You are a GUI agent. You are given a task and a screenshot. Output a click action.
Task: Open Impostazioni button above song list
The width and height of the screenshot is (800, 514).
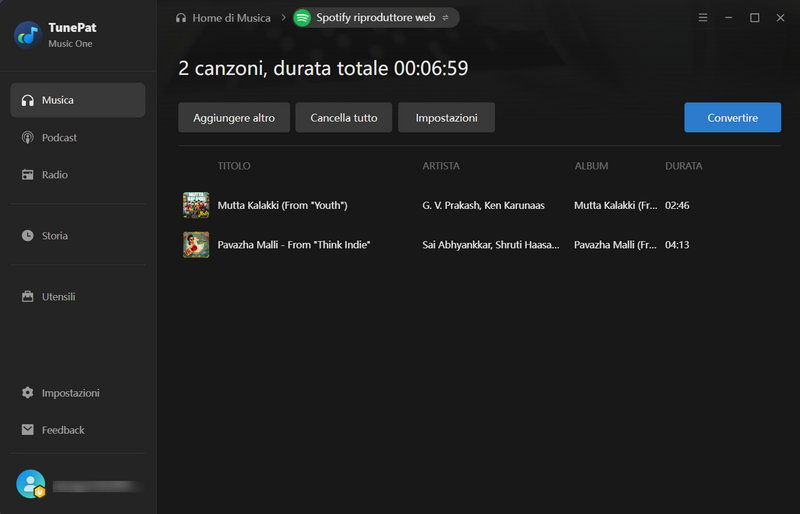(446, 117)
